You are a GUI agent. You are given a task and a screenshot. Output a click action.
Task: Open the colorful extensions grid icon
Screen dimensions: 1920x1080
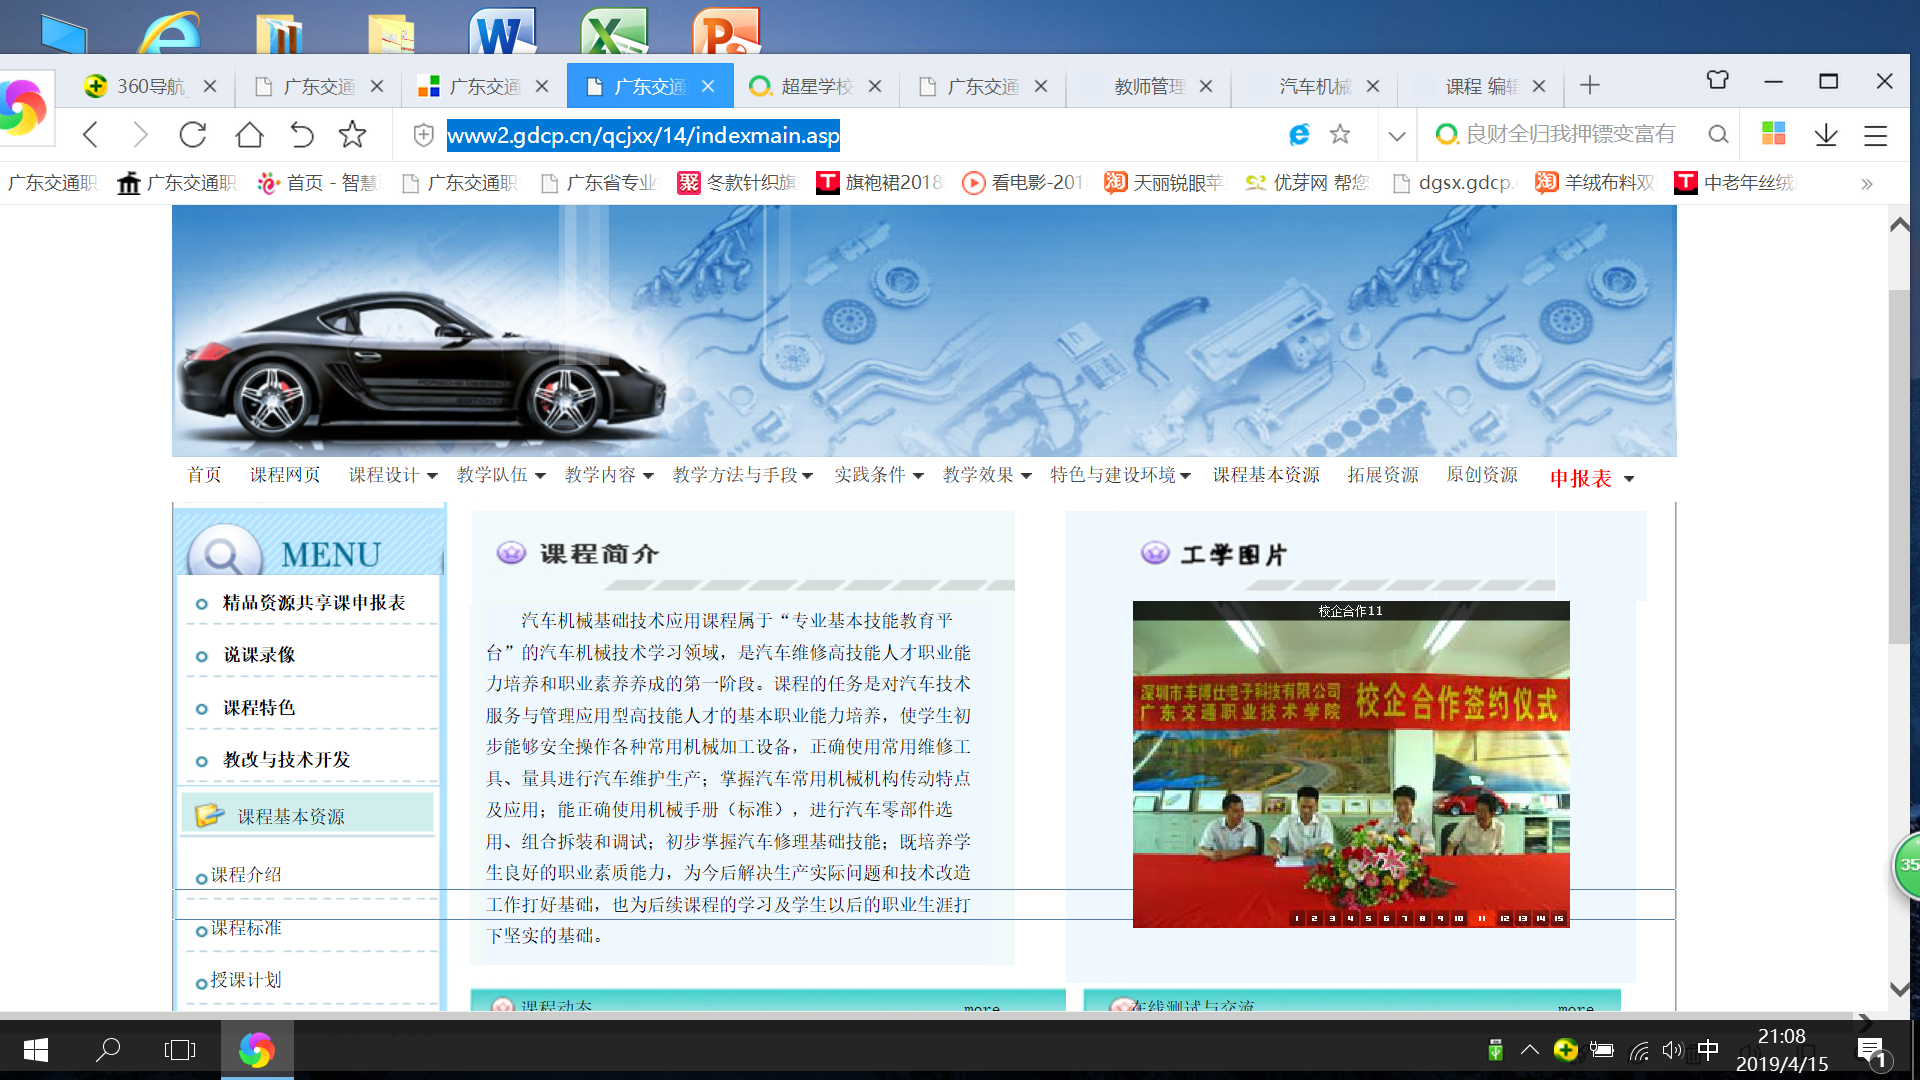point(1773,134)
